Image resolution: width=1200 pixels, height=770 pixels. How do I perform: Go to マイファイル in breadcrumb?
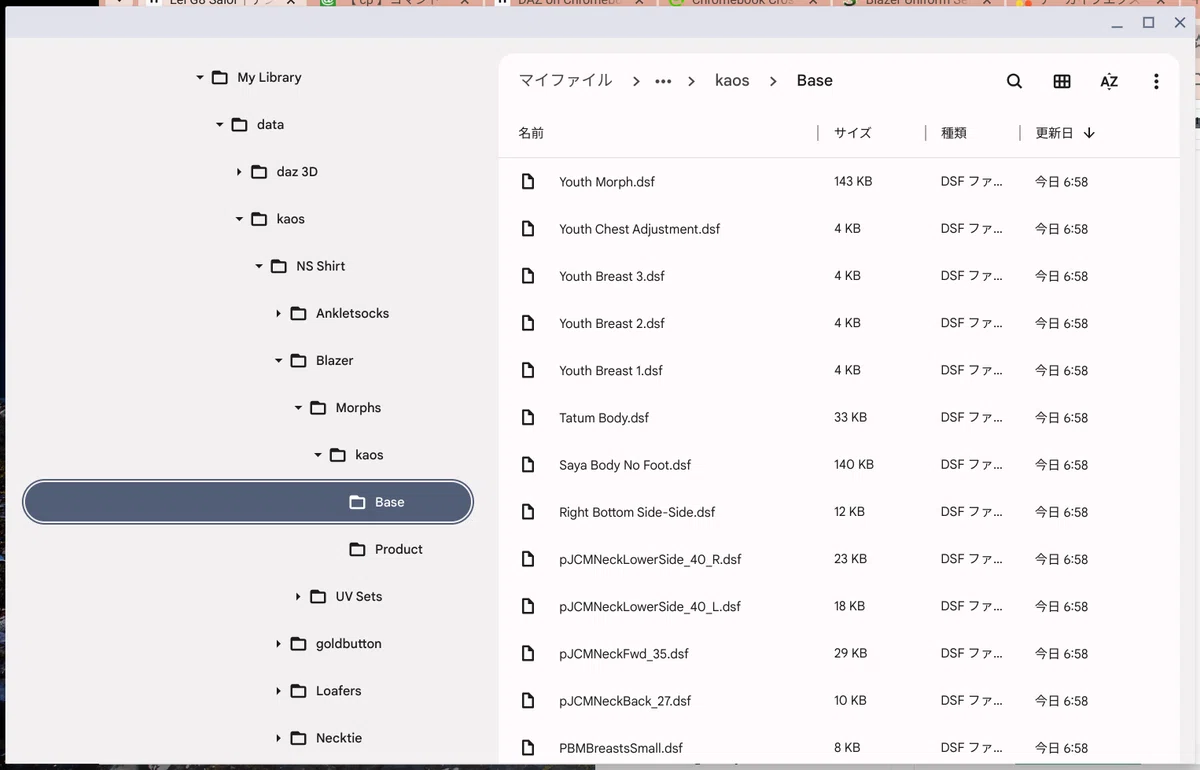pos(565,81)
